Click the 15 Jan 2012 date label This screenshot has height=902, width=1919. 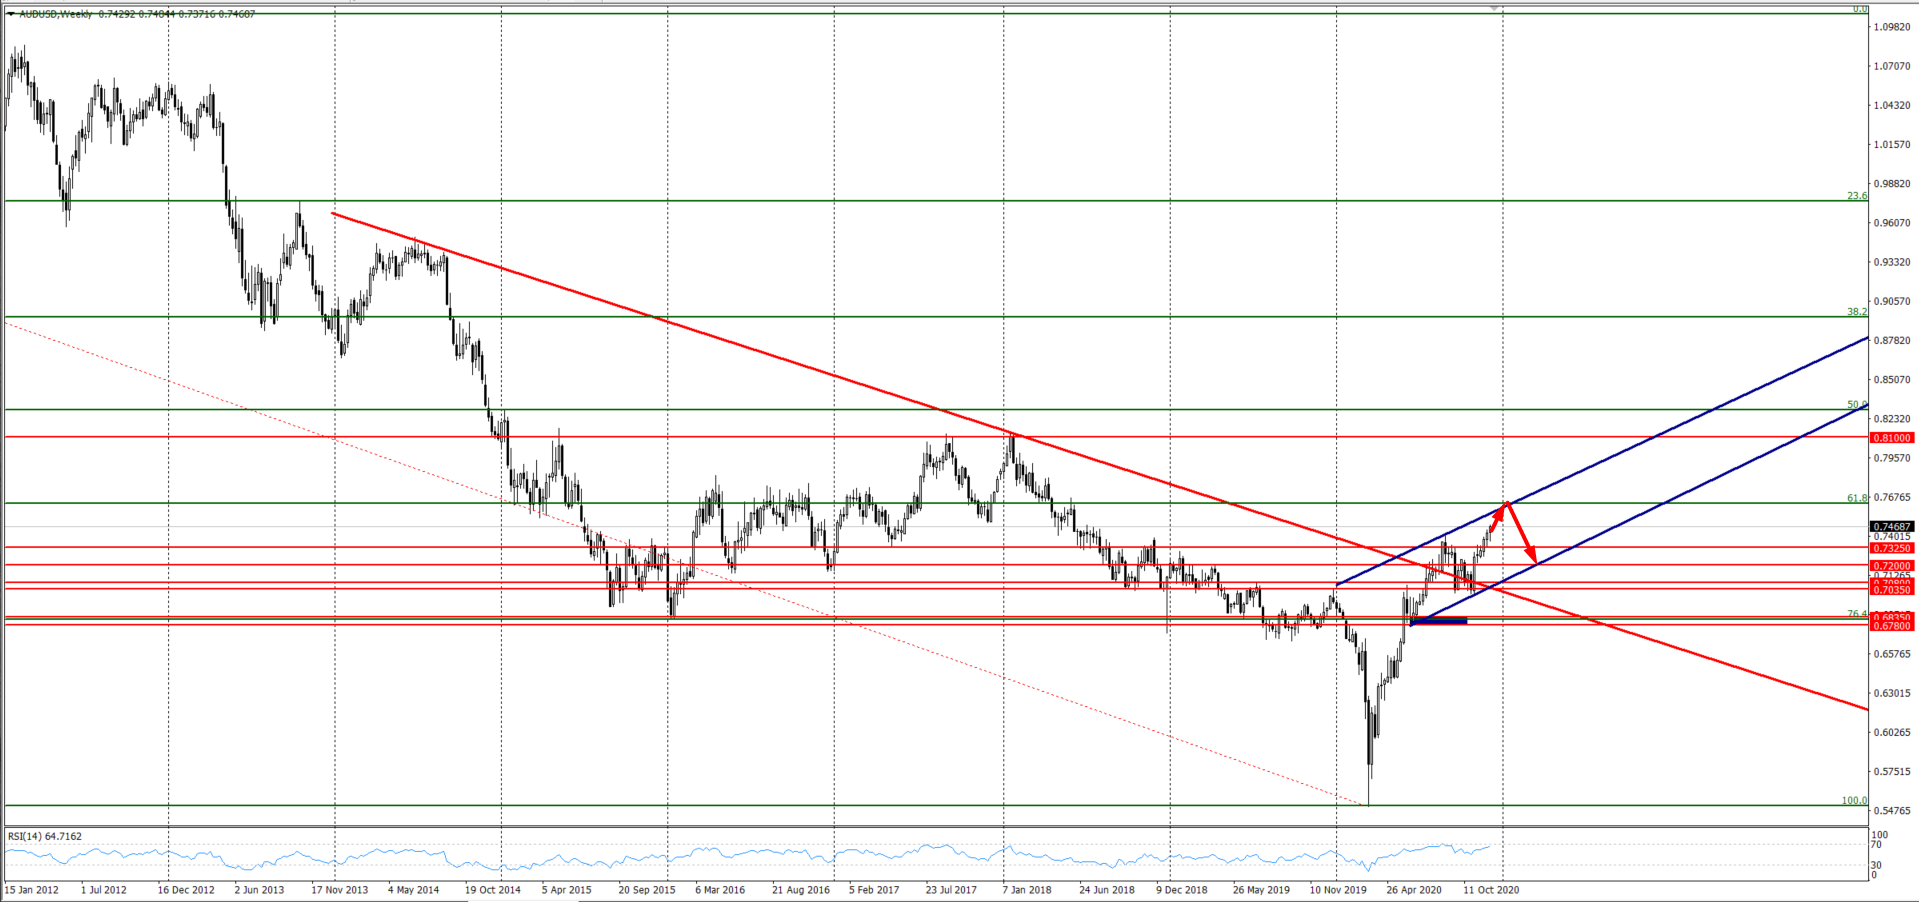coord(32,889)
